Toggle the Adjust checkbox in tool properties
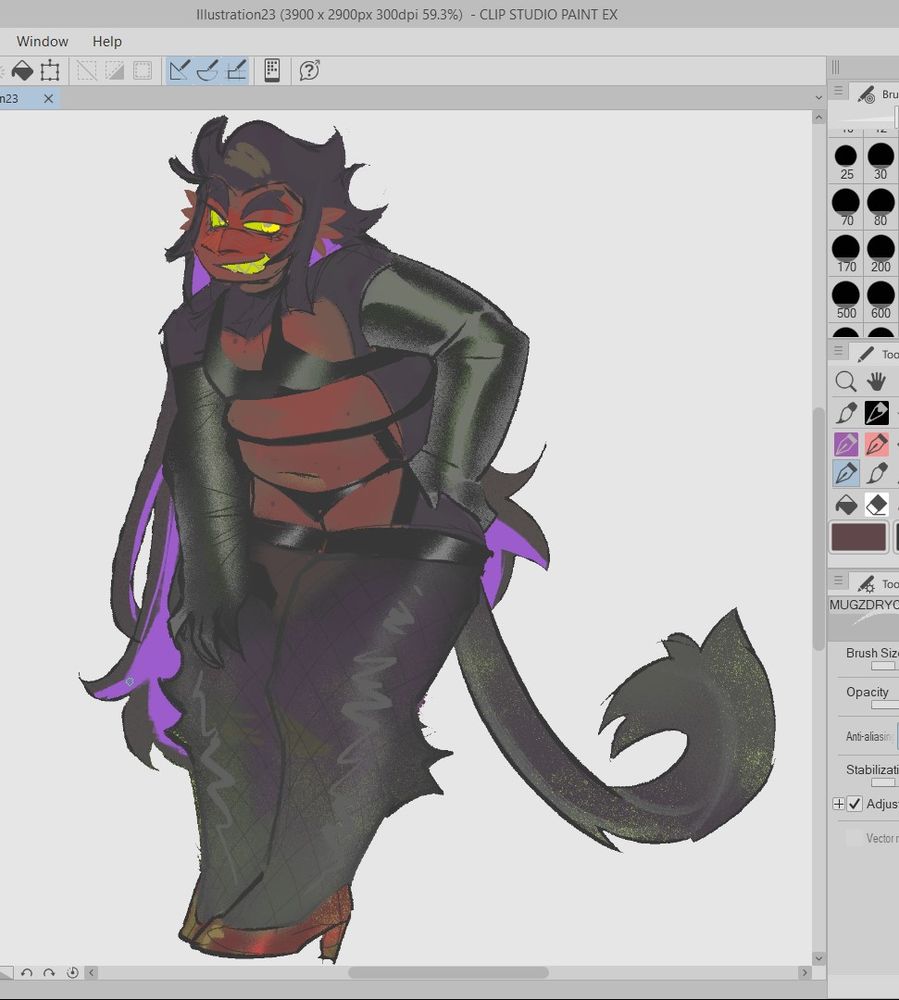The height and width of the screenshot is (1000, 899). point(855,804)
